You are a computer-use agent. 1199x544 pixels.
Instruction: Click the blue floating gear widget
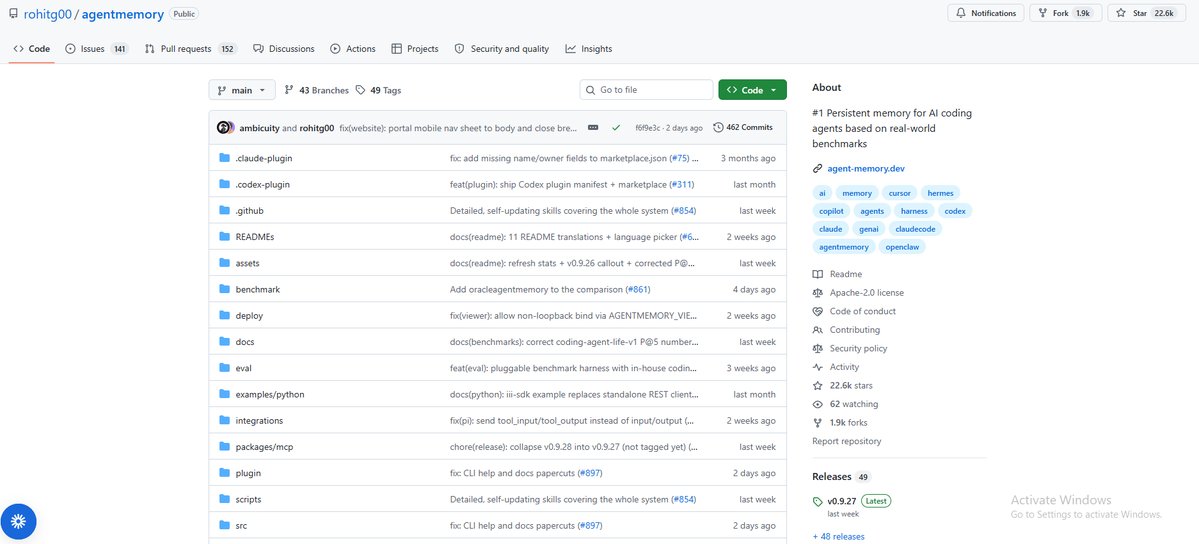pos(18,522)
